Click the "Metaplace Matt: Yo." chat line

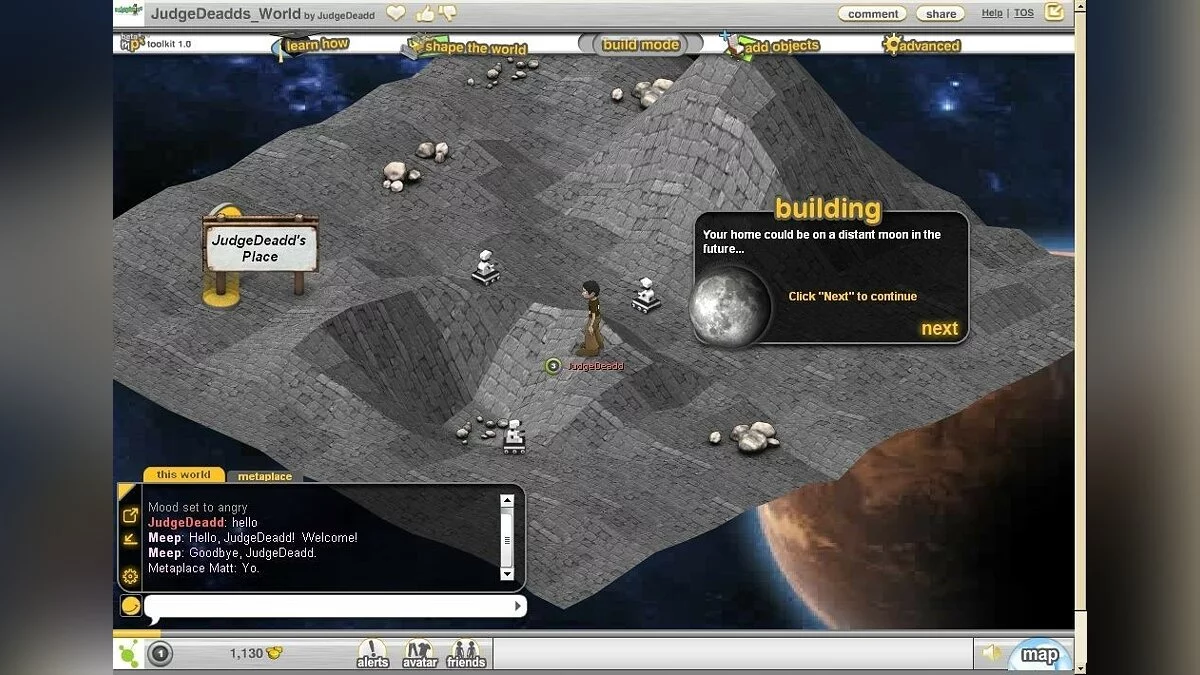click(203, 568)
